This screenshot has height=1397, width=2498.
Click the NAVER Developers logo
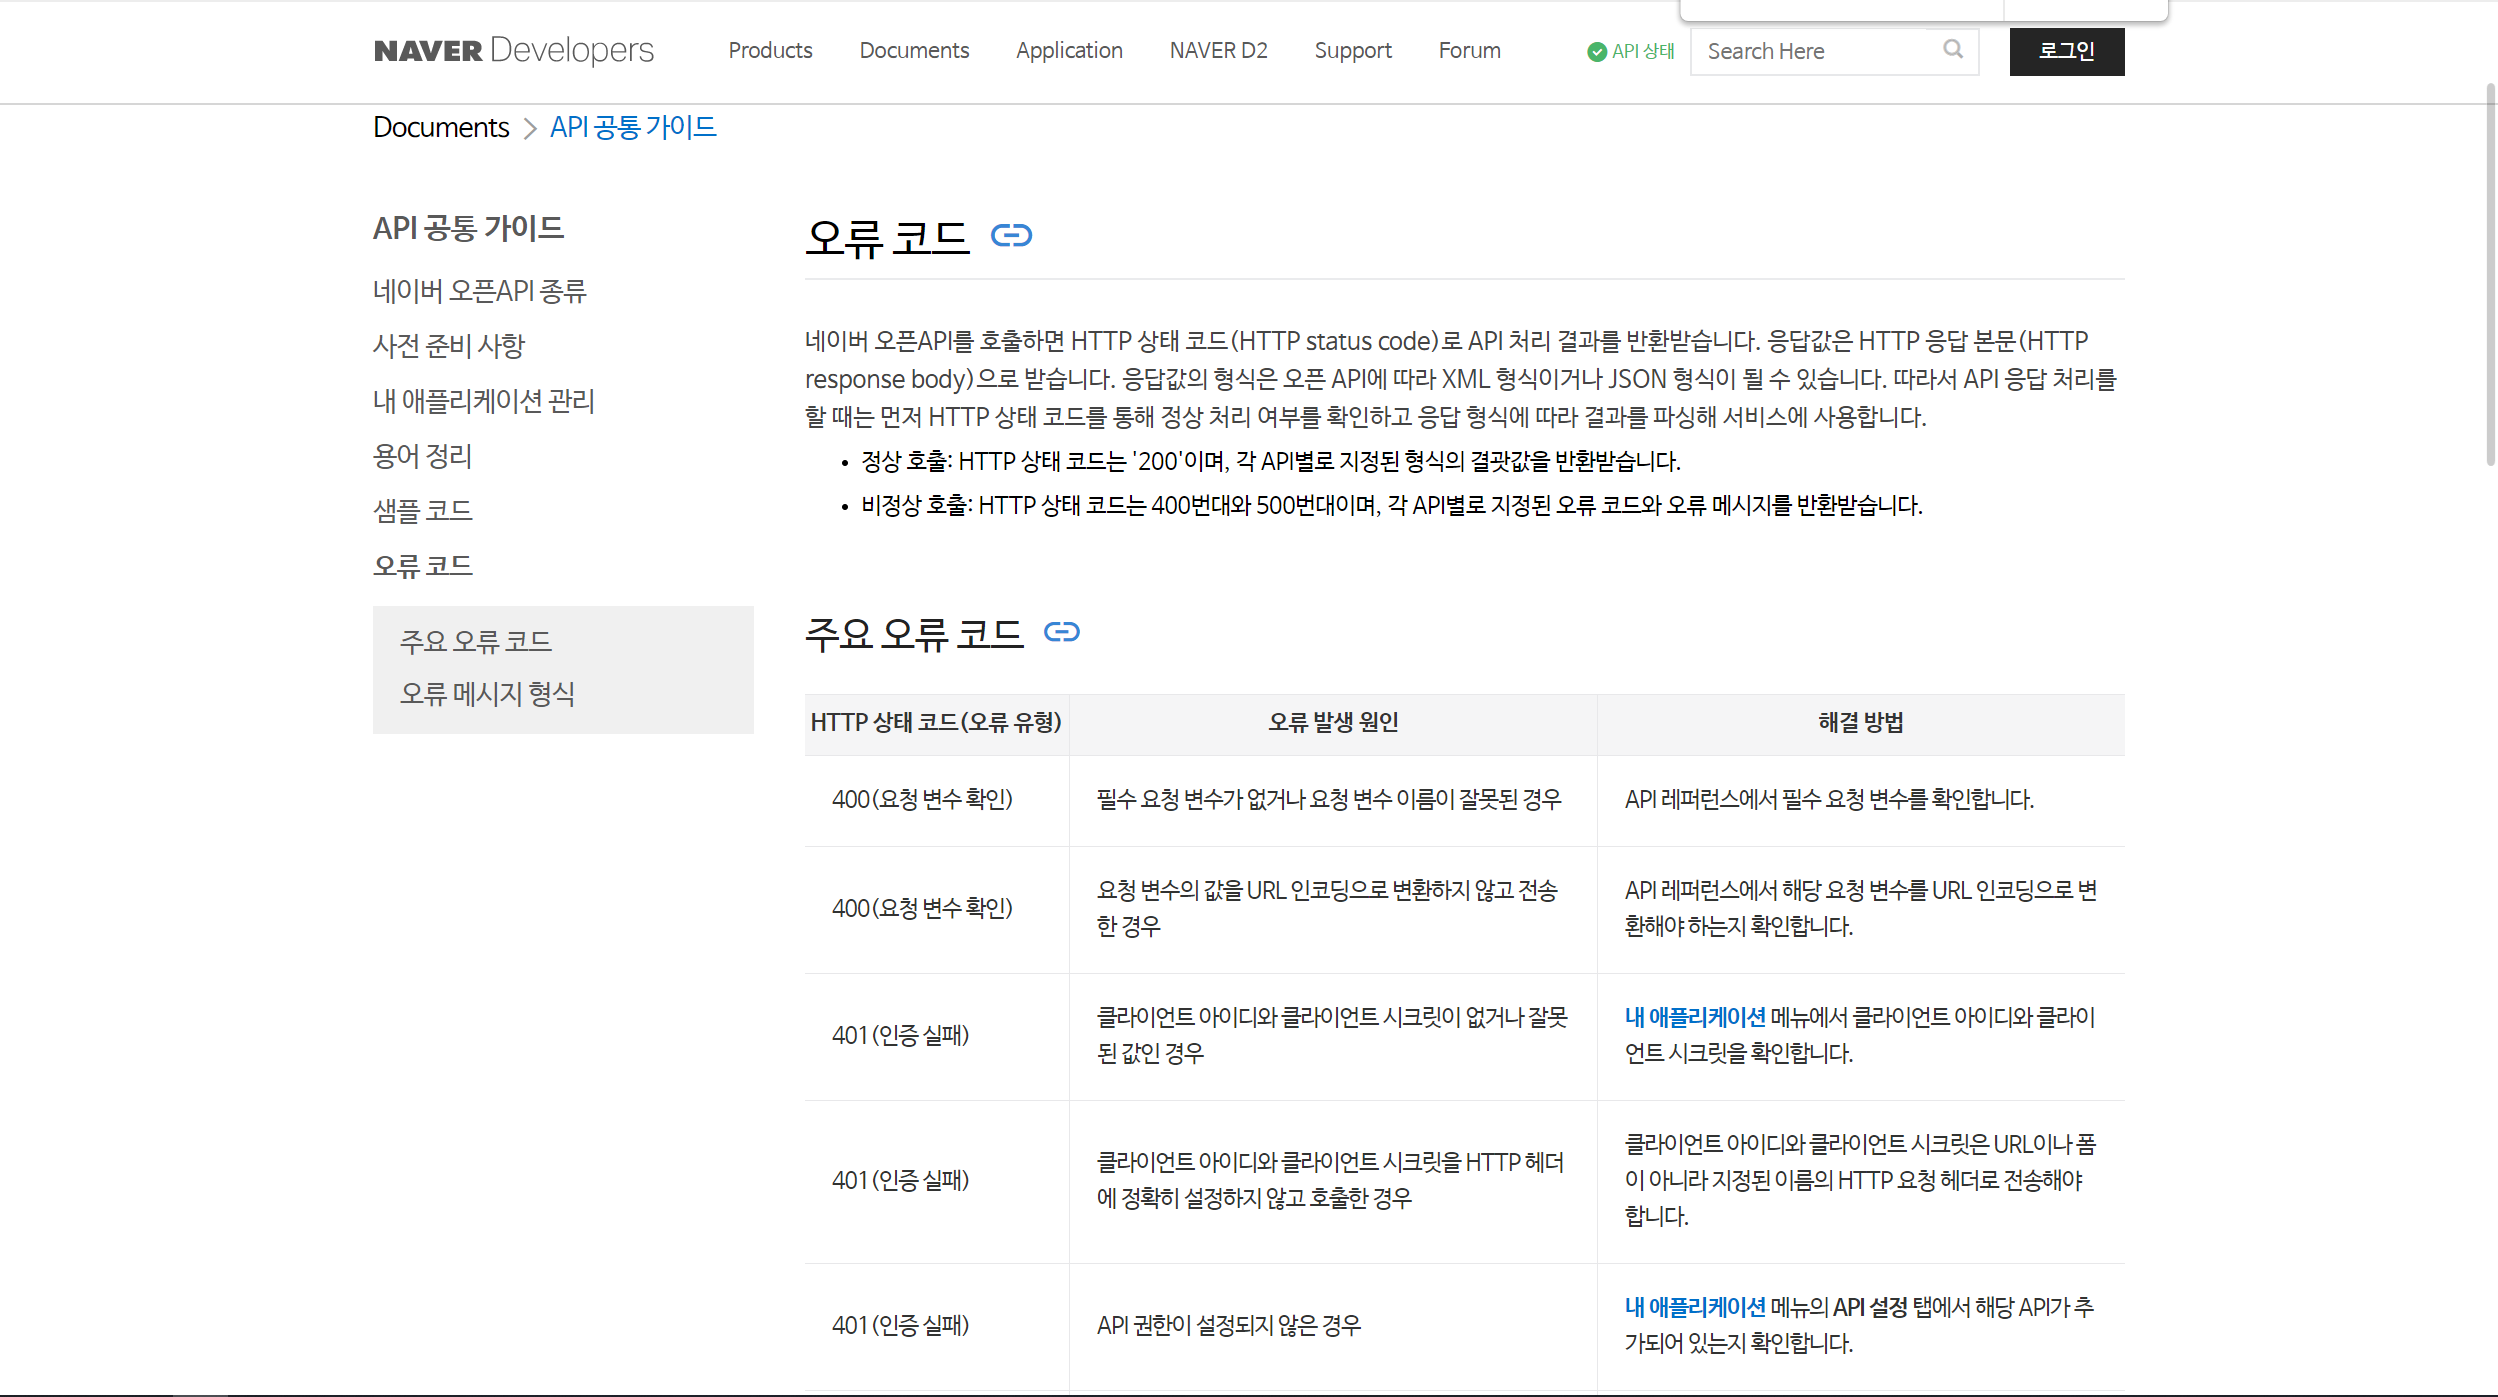[513, 50]
